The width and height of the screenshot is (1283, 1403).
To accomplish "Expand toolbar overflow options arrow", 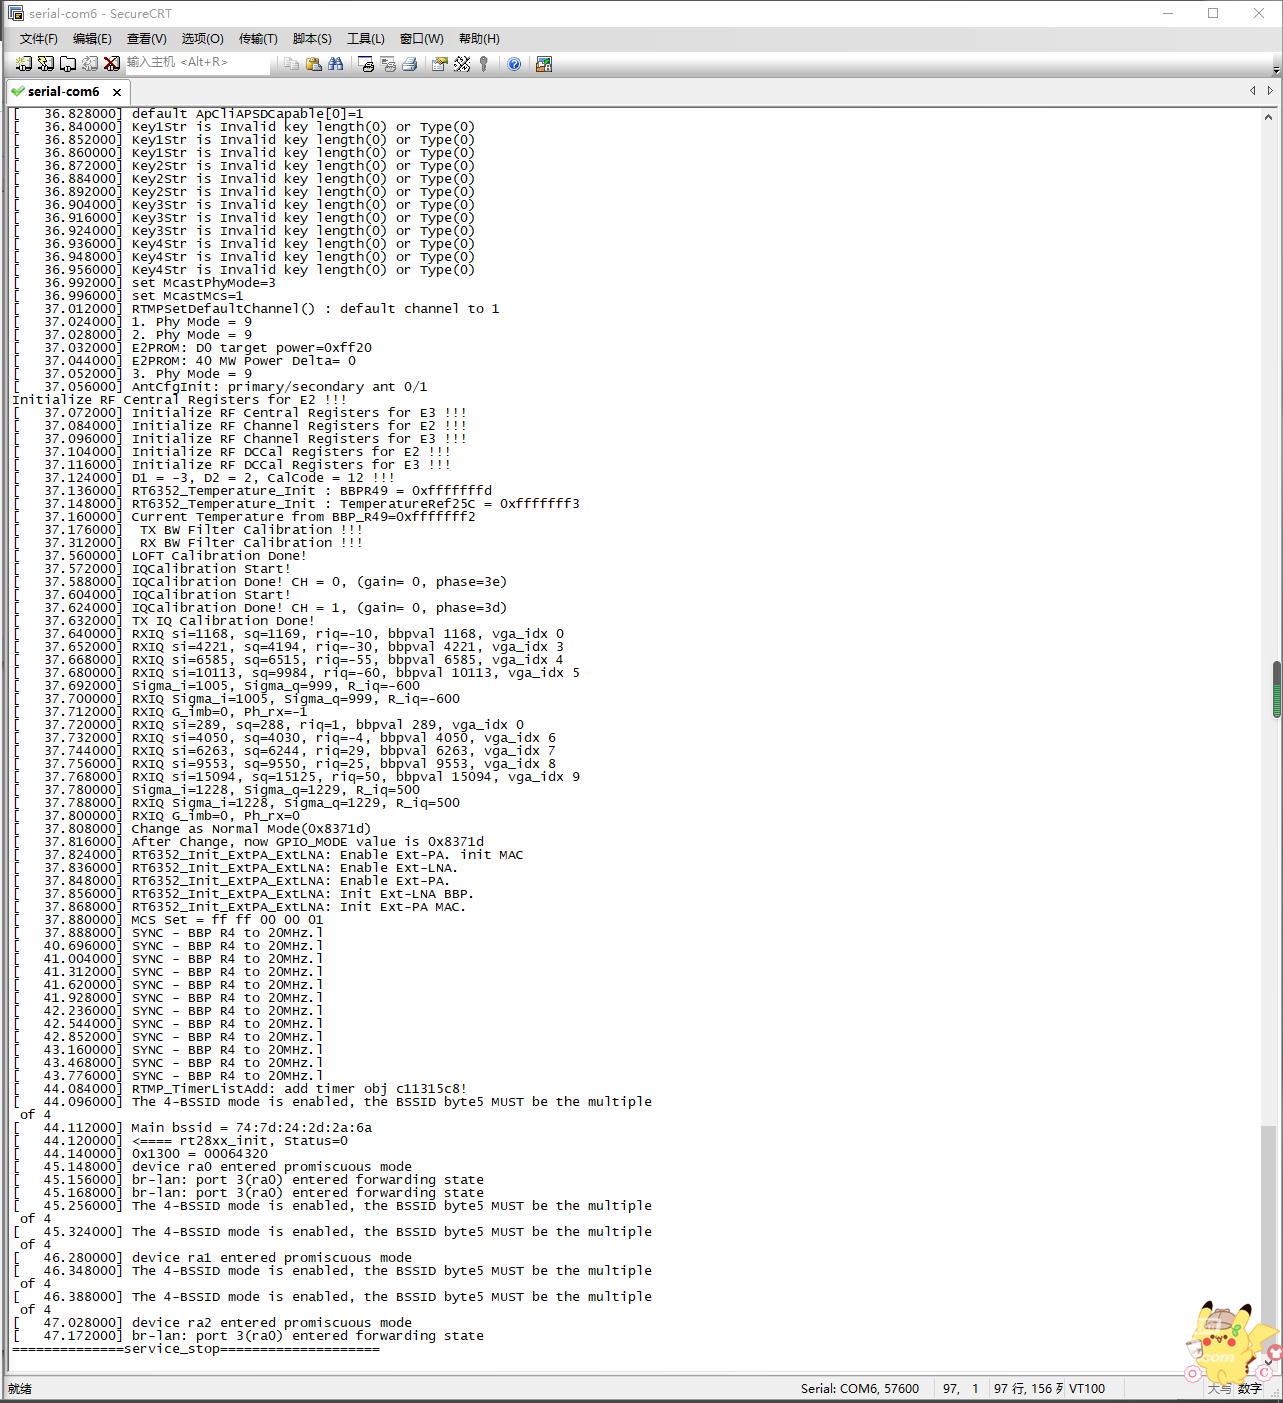I will click(x=1276, y=69).
